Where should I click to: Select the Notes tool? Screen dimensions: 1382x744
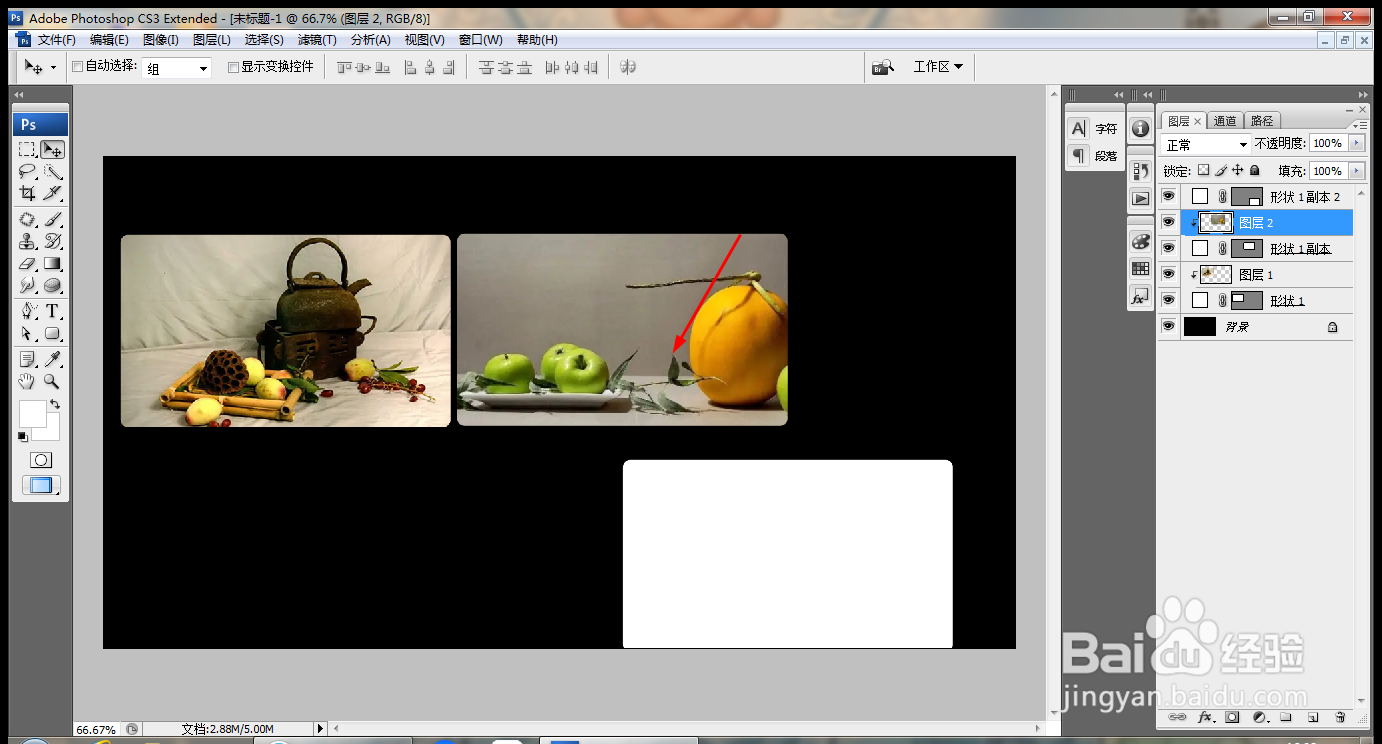pos(28,359)
